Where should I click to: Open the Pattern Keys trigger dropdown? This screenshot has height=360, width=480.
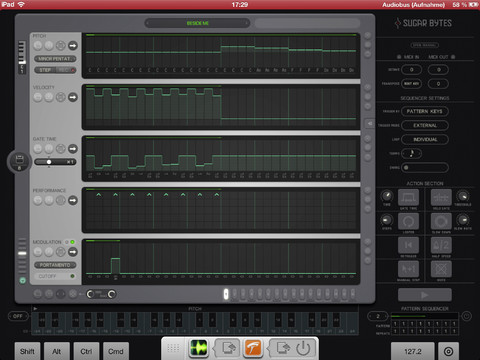[x=425, y=111]
